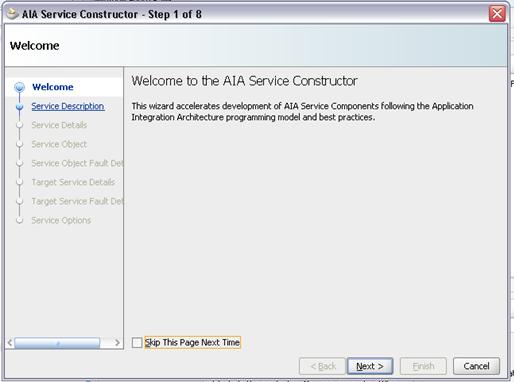
Task: Click the right arrow of the steps scrollbar
Action: click(117, 342)
